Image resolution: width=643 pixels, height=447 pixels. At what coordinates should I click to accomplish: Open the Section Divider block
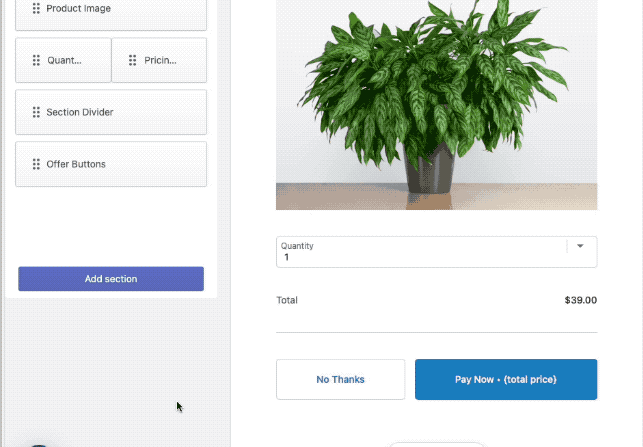point(111,112)
